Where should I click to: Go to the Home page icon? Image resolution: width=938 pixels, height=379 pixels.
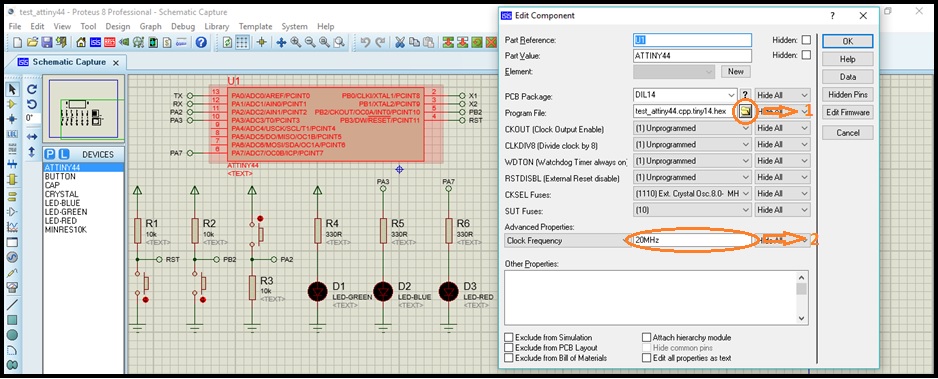point(81,42)
